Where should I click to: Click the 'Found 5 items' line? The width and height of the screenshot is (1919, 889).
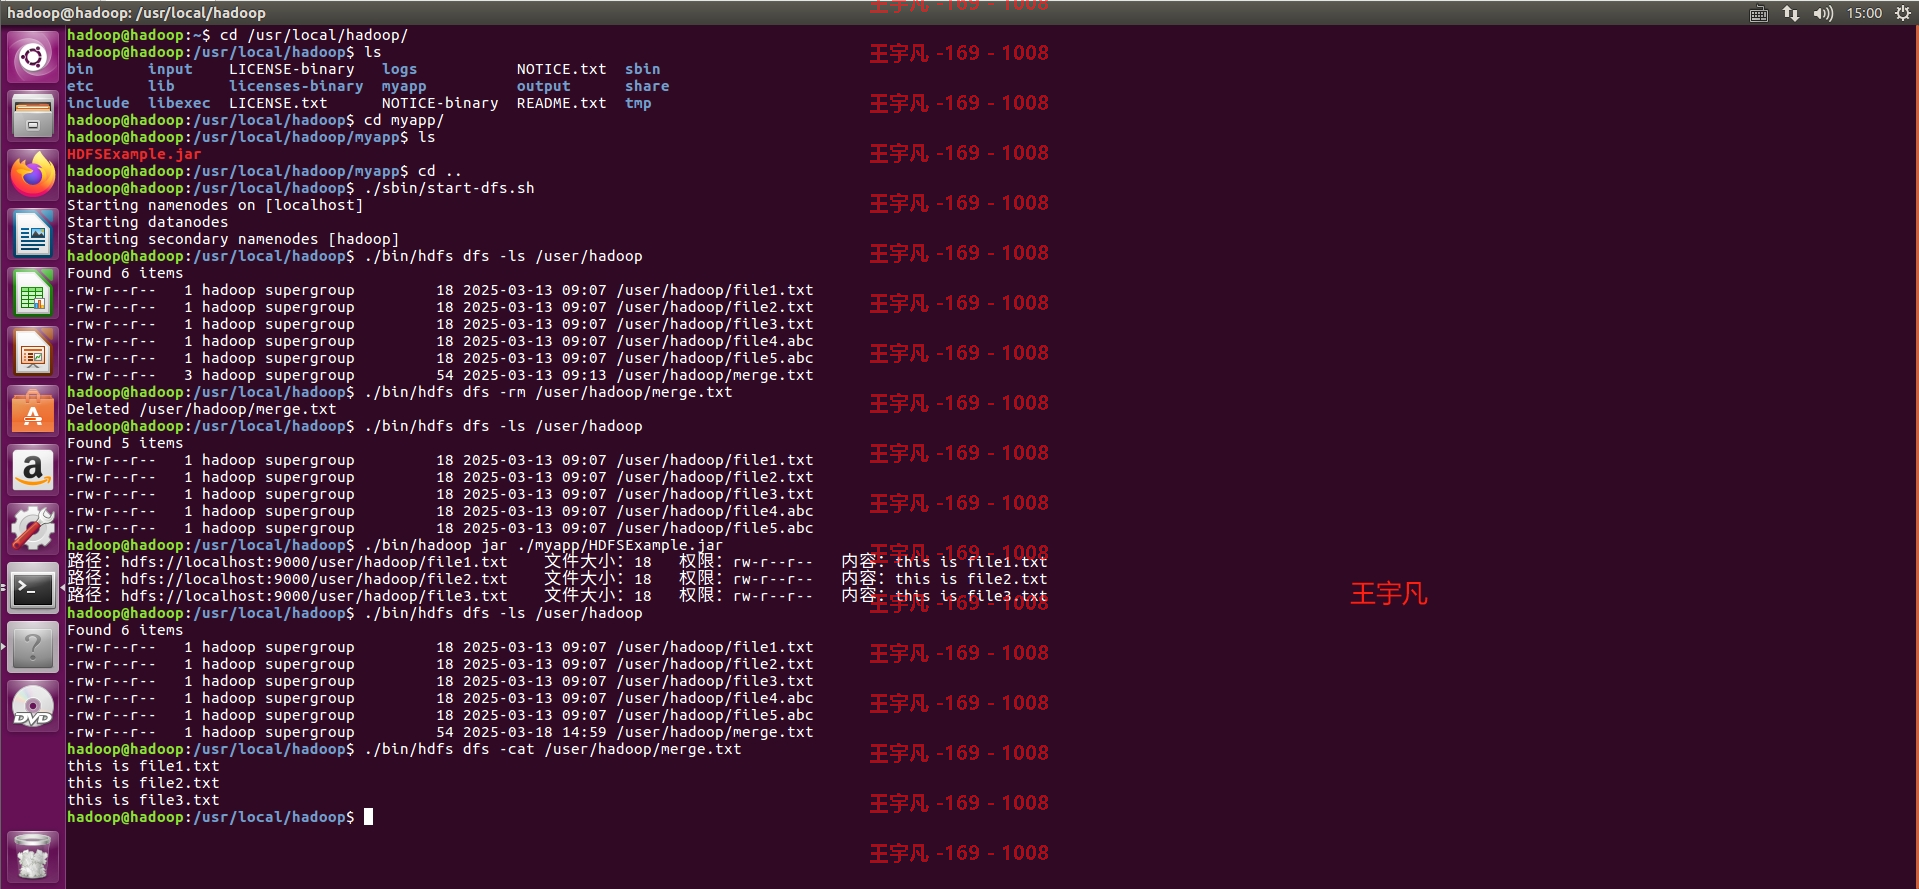(125, 443)
